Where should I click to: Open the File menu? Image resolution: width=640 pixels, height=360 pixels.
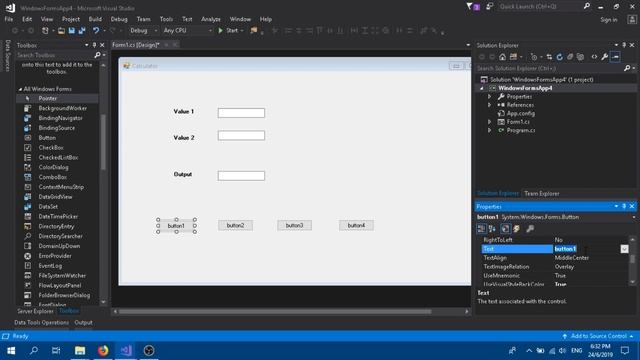click(x=9, y=19)
